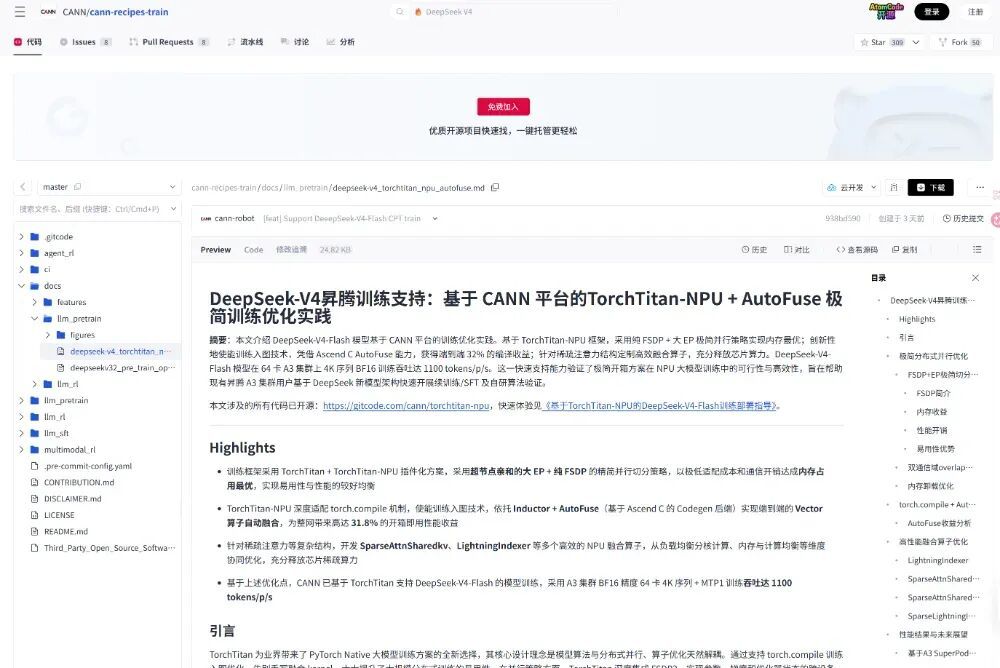Open DISCLAIMER.md file
Image resolution: width=1000 pixels, height=668 pixels.
tap(73, 499)
